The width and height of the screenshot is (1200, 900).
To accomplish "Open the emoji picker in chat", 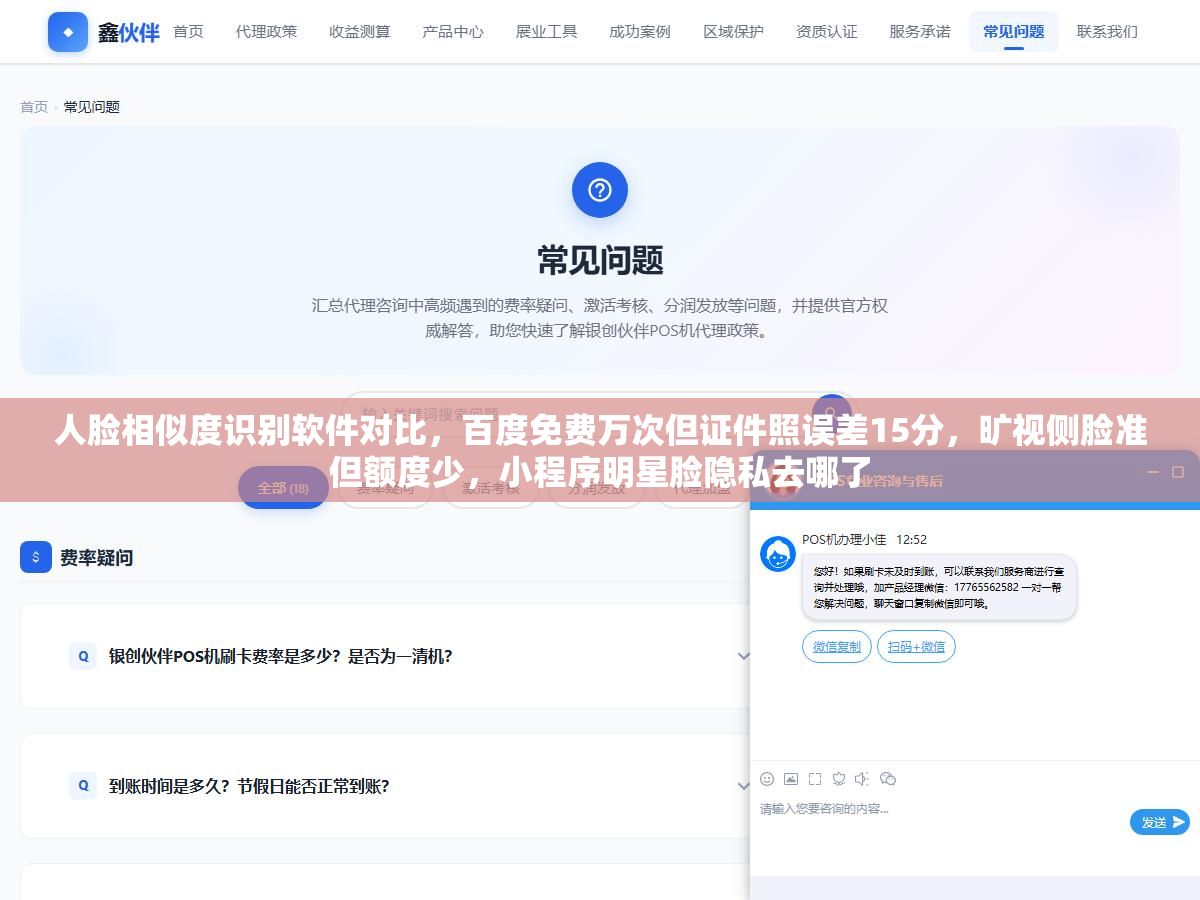I will pyautogui.click(x=767, y=778).
